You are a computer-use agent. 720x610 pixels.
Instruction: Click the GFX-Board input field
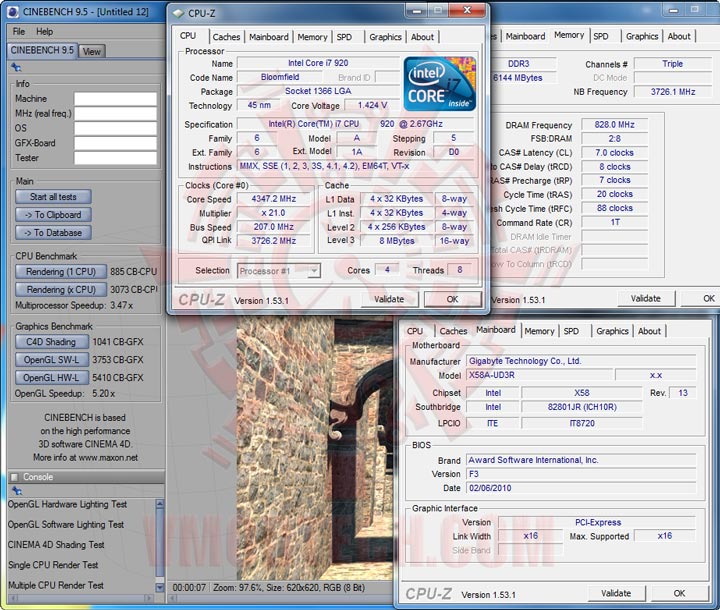click(115, 143)
